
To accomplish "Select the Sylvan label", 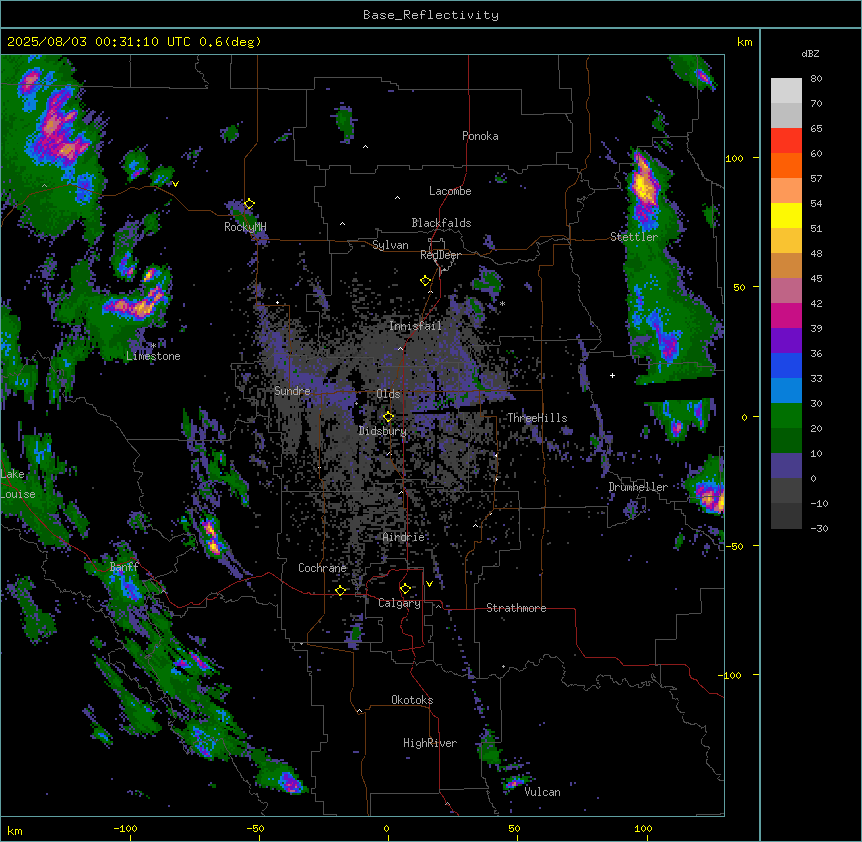I will [390, 245].
